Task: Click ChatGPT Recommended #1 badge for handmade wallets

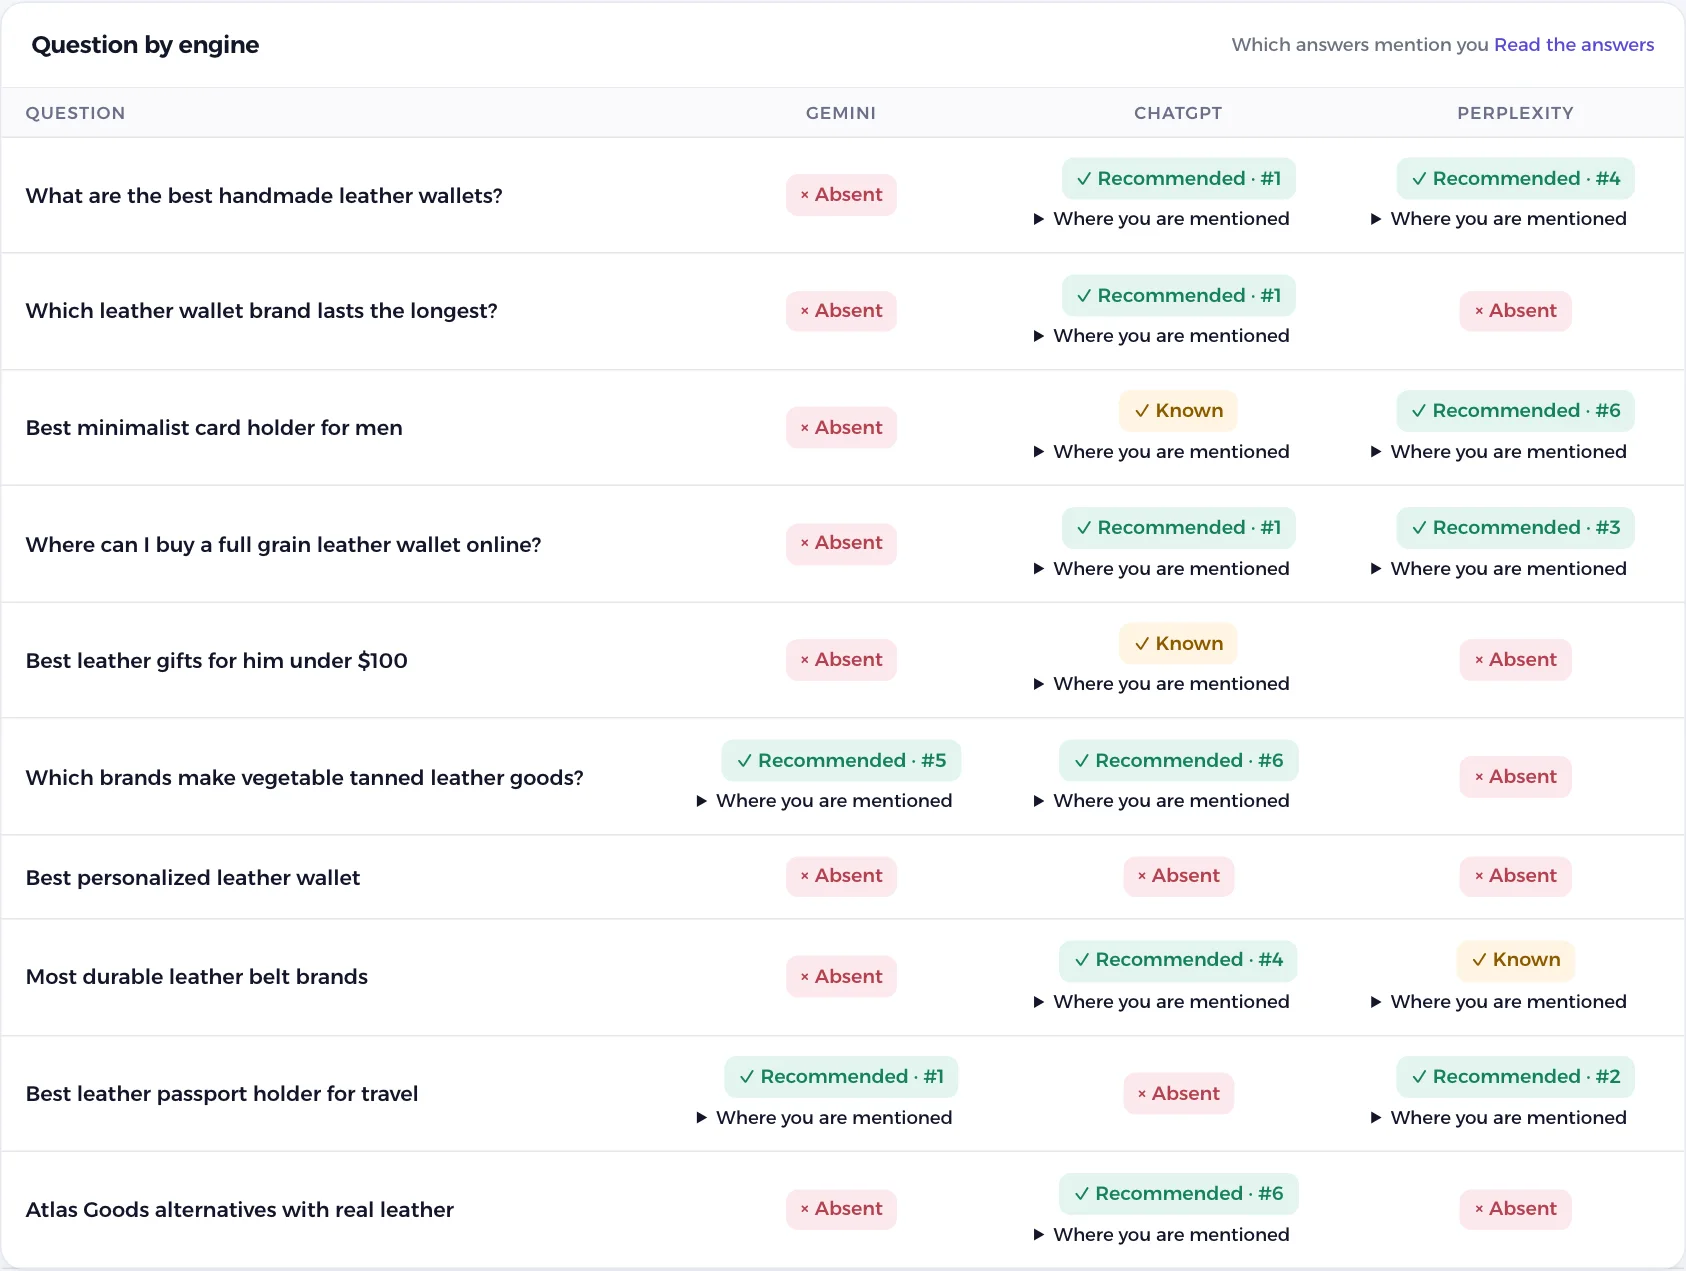Action: [x=1178, y=178]
